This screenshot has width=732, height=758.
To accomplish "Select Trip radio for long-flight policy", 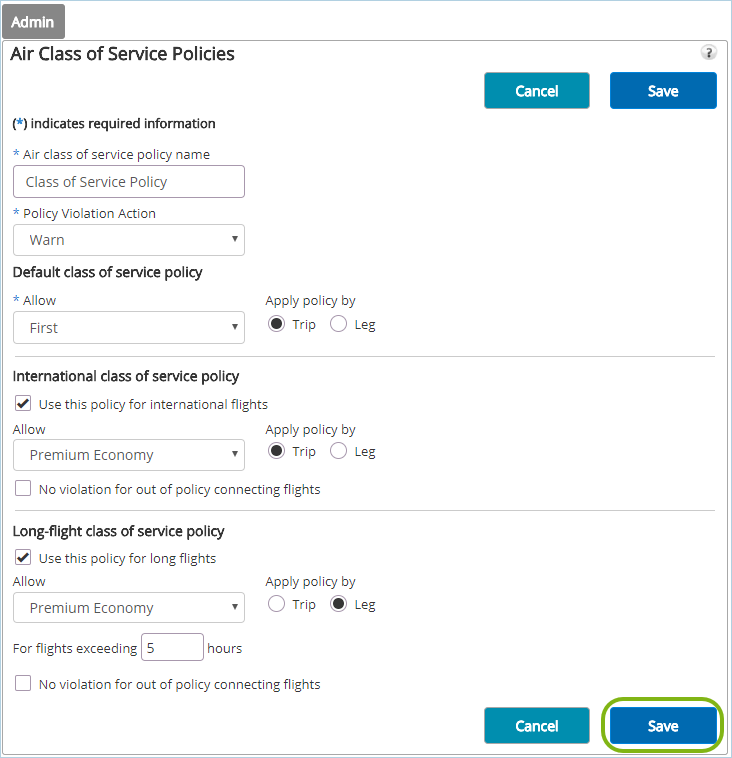I will (x=277, y=604).
